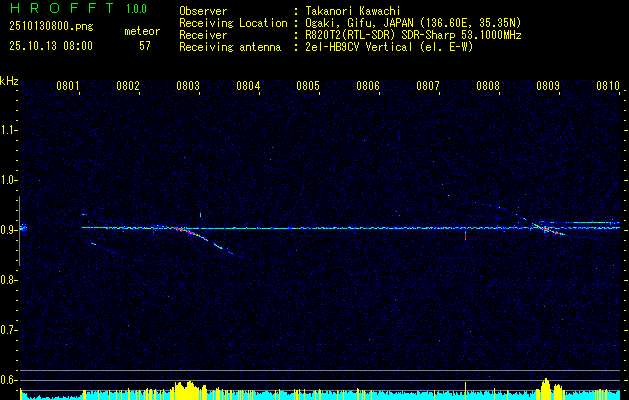Click the 0804 time marker
Screen dimensions: 629x400
click(x=248, y=86)
